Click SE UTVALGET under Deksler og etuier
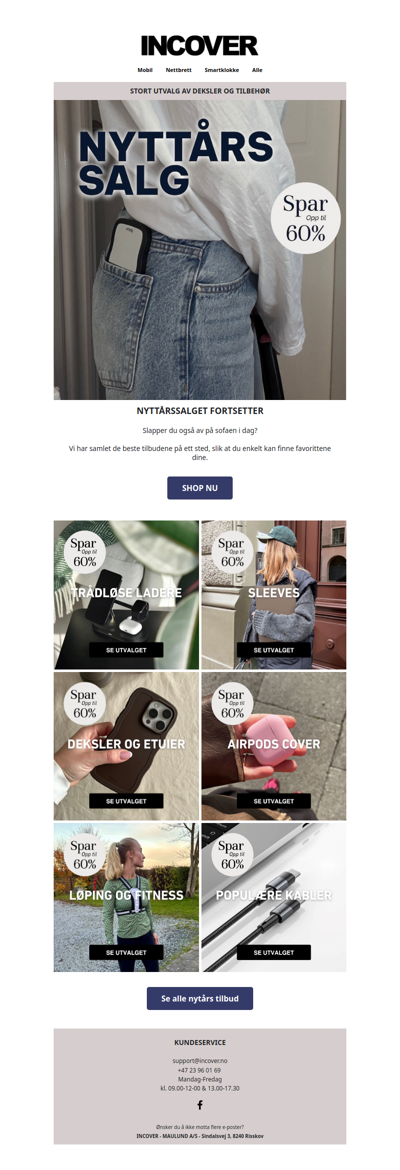 coord(126,801)
